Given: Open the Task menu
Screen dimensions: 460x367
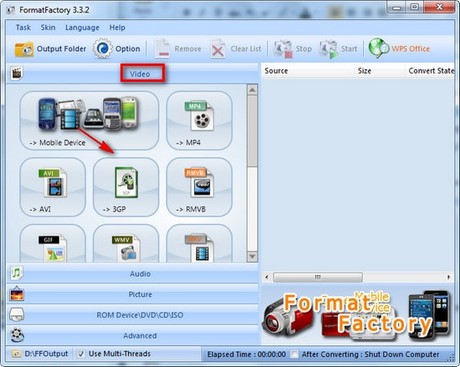Looking at the screenshot, I should coord(23,28).
